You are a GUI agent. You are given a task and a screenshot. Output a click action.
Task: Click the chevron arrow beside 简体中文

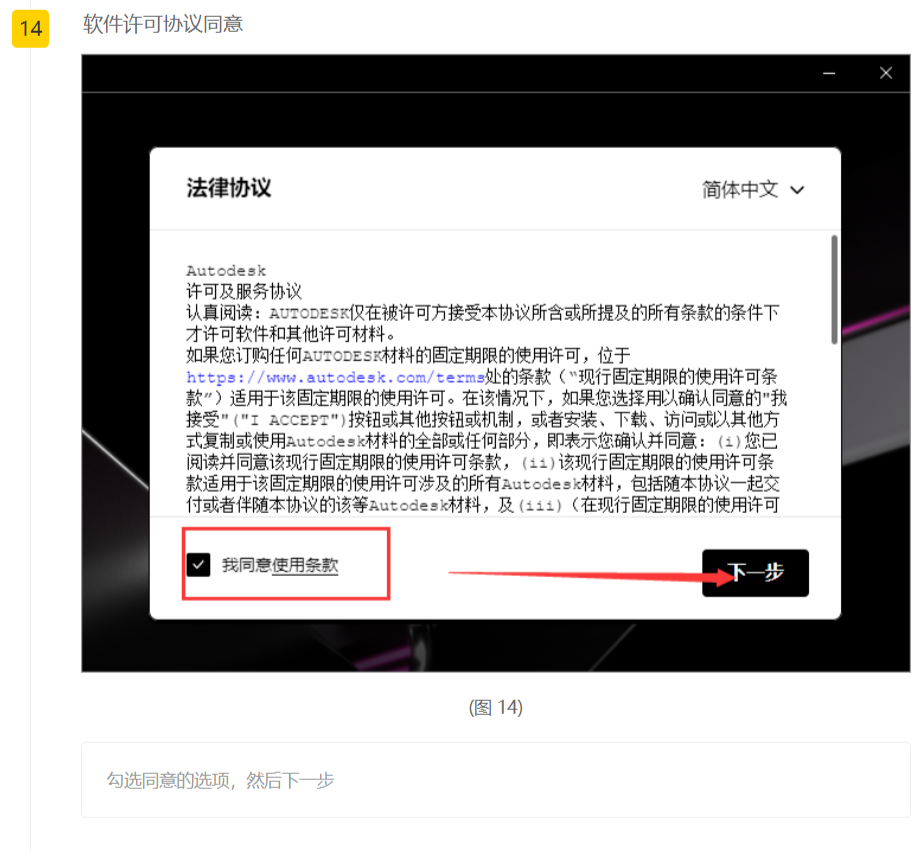pyautogui.click(x=797, y=190)
